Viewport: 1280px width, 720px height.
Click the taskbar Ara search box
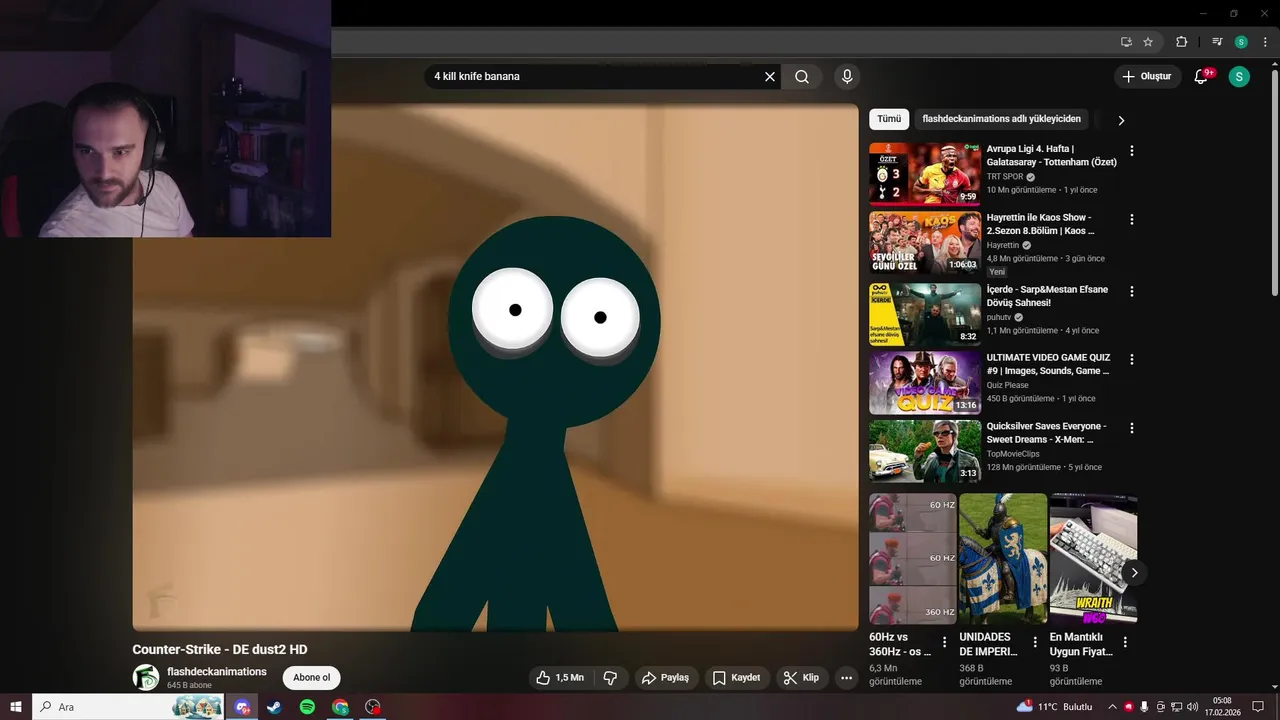(130, 707)
